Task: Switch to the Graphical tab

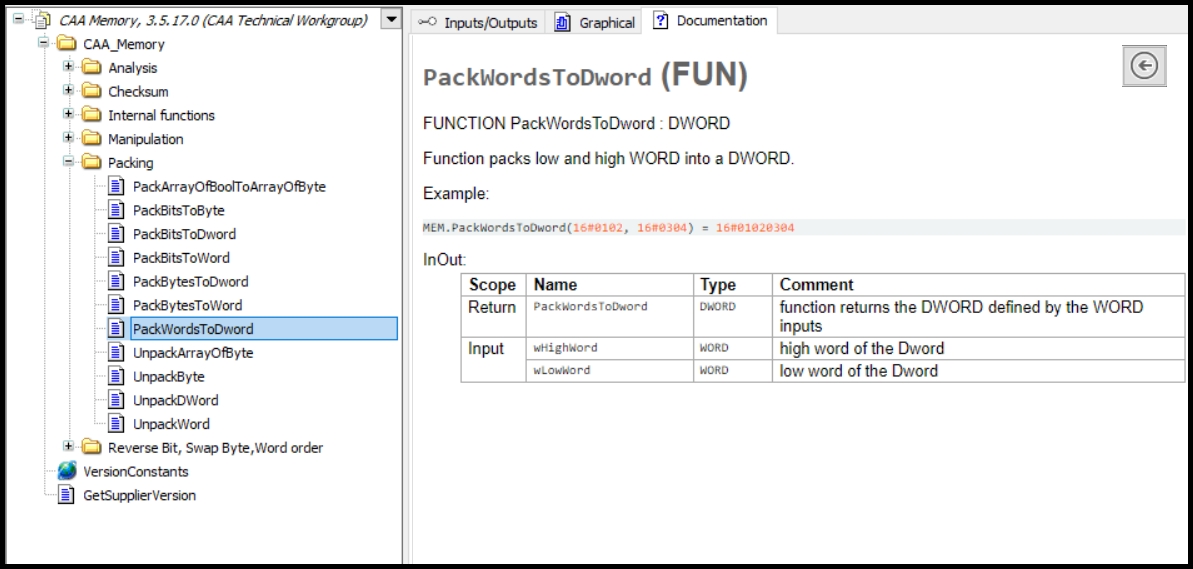Action: 596,22
